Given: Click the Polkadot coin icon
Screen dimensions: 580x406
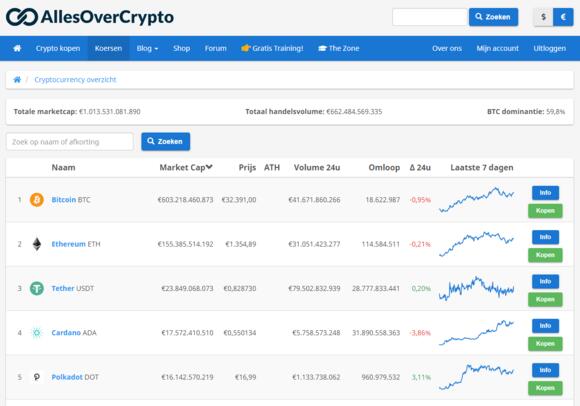Looking at the screenshot, I should 37,377.
